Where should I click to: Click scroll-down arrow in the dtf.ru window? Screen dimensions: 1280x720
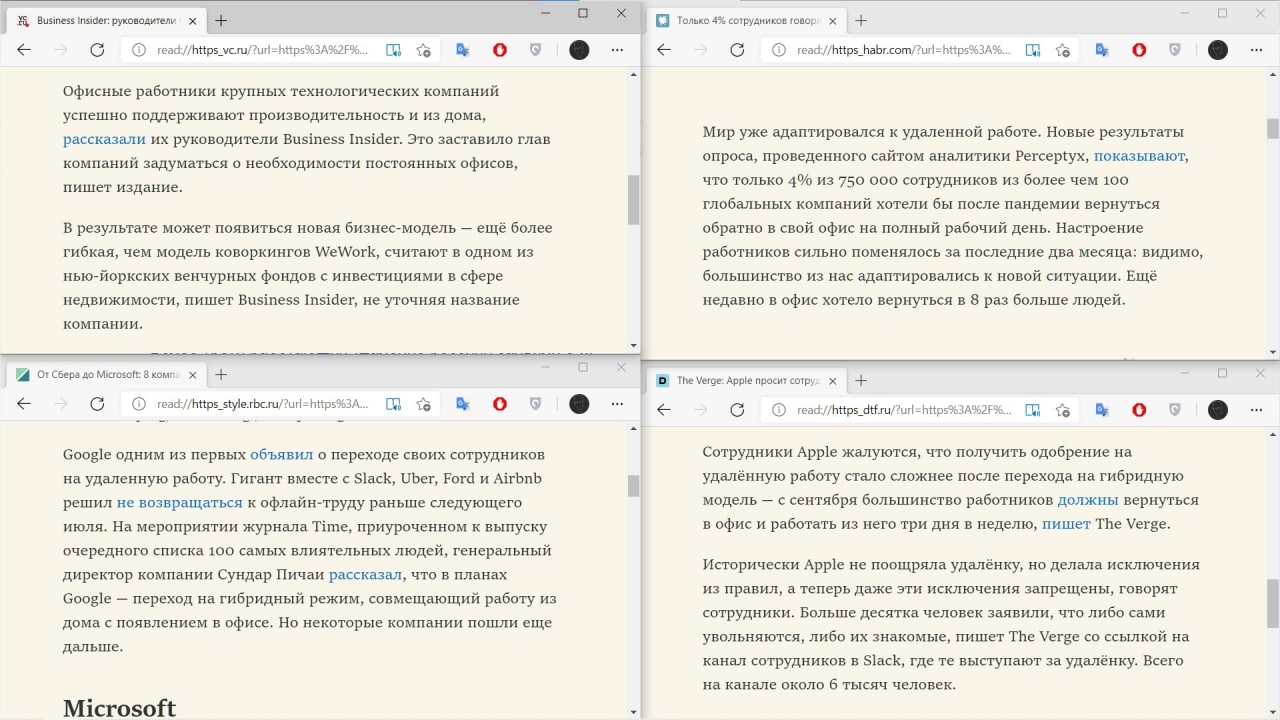click(1273, 712)
